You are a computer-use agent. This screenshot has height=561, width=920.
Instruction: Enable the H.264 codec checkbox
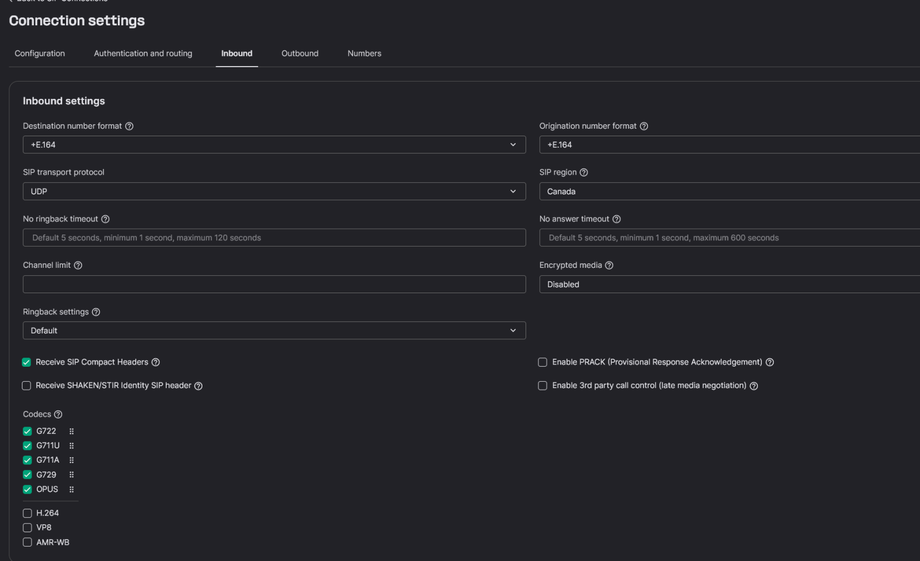pos(27,513)
